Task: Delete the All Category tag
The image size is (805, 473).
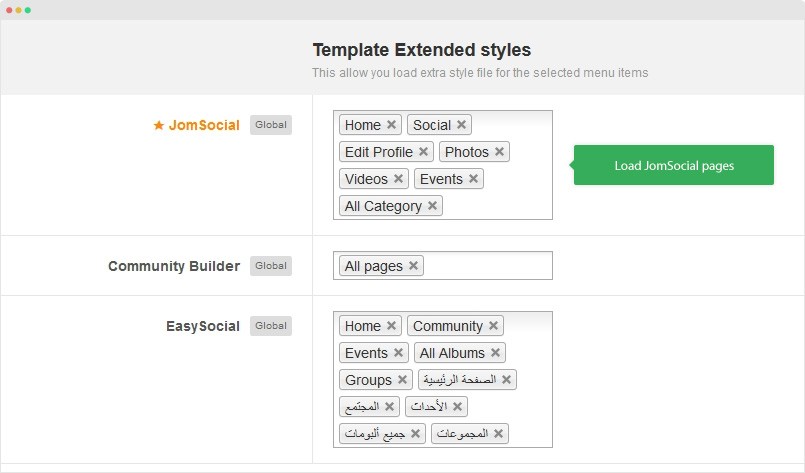Action: [x=432, y=206]
